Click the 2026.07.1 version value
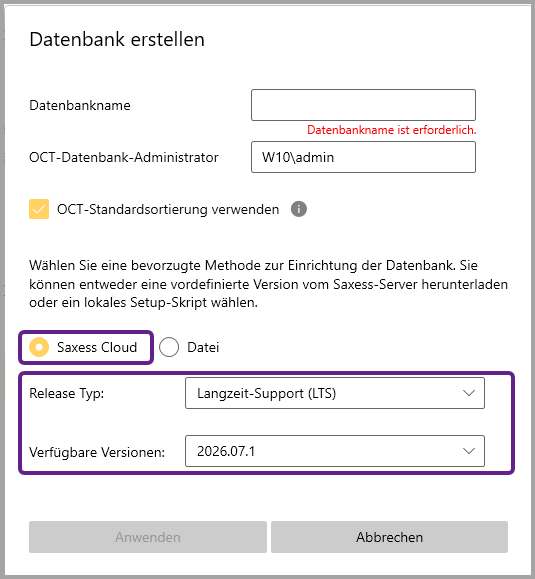The height and width of the screenshot is (579, 535). [226, 451]
